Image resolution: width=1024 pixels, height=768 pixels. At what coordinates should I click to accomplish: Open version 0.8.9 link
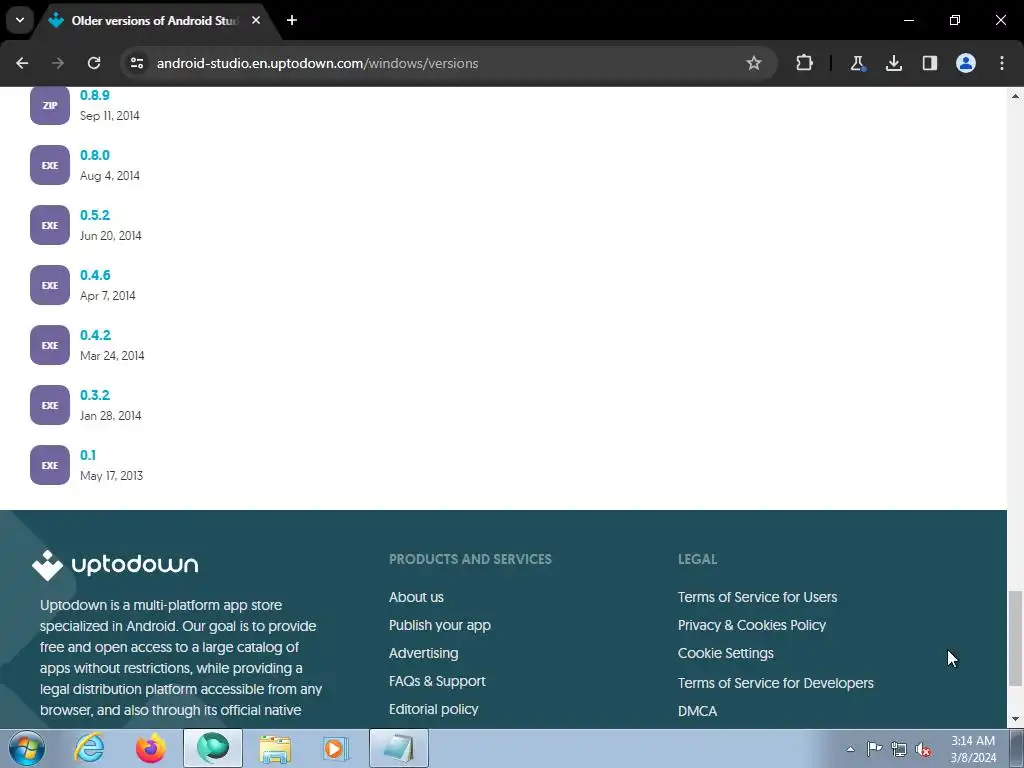click(x=95, y=95)
